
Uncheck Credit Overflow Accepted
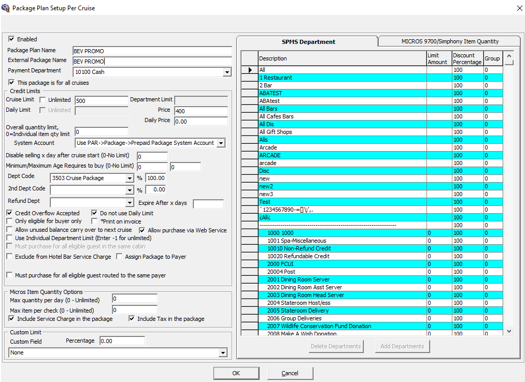coord(9,213)
